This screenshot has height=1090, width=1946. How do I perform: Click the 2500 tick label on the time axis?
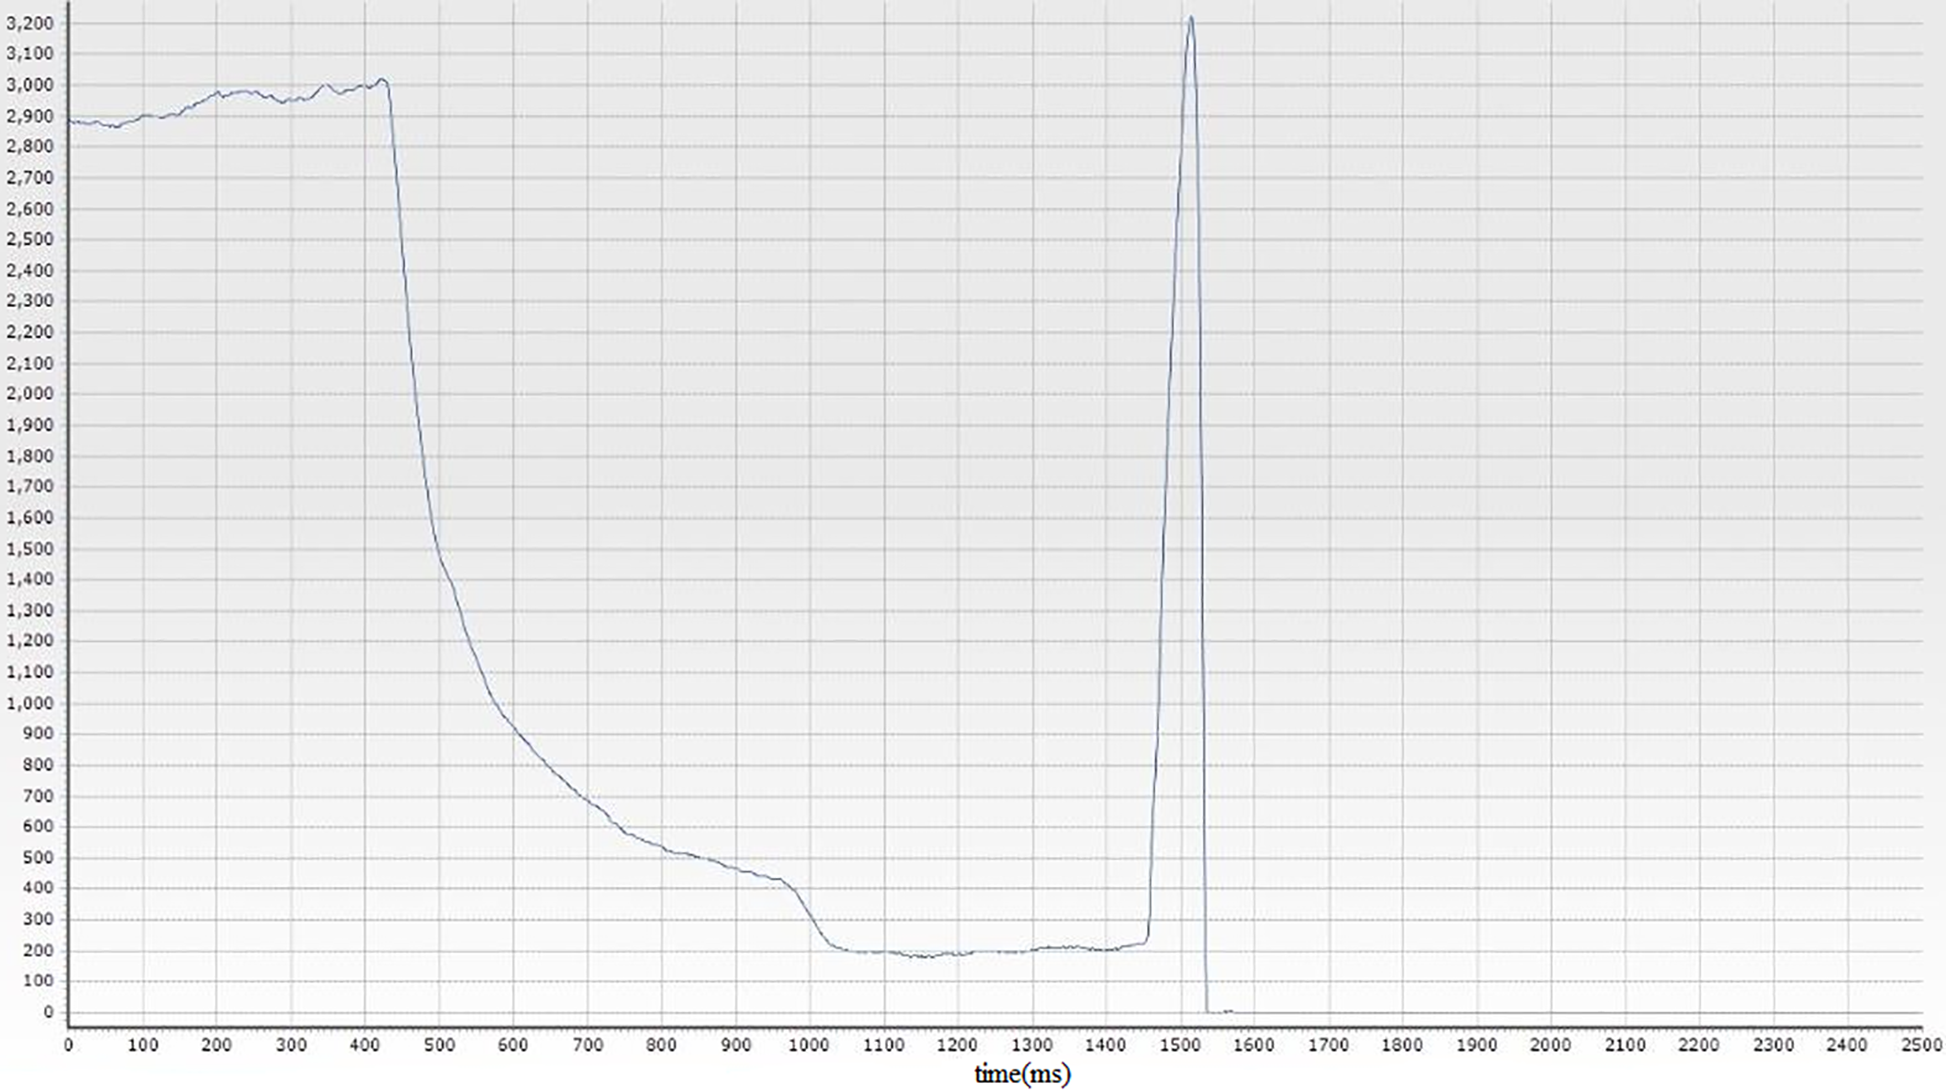click(1921, 1045)
